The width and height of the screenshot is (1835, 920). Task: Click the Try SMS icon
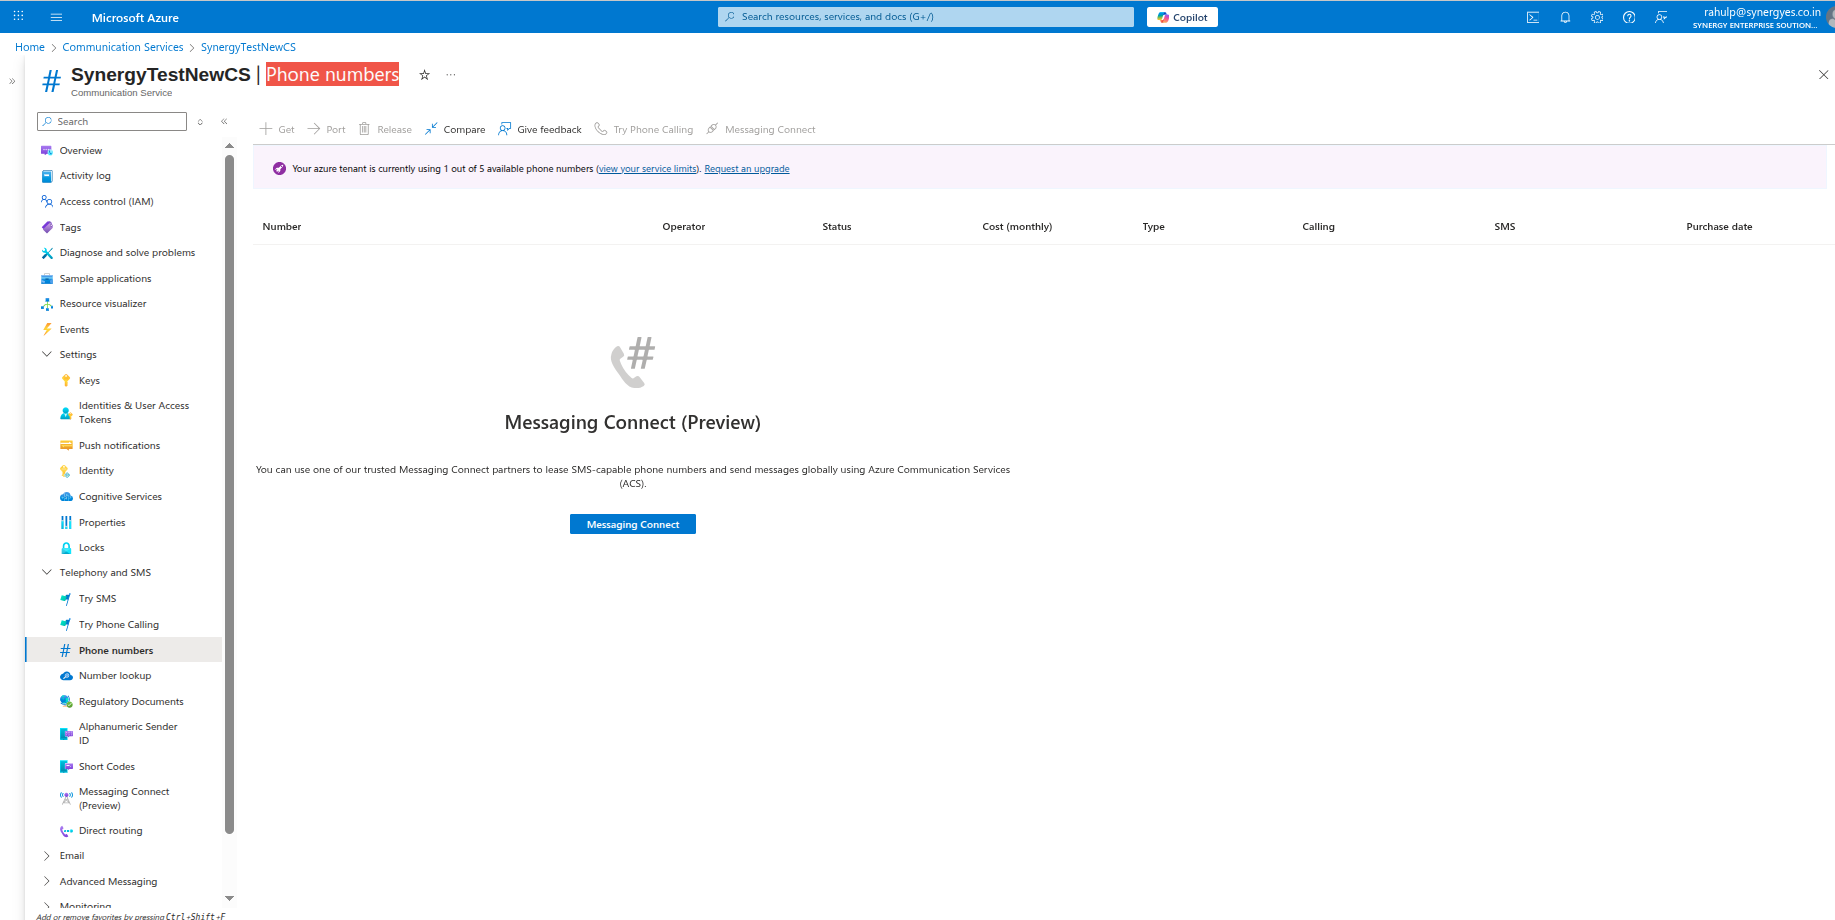pyautogui.click(x=66, y=598)
